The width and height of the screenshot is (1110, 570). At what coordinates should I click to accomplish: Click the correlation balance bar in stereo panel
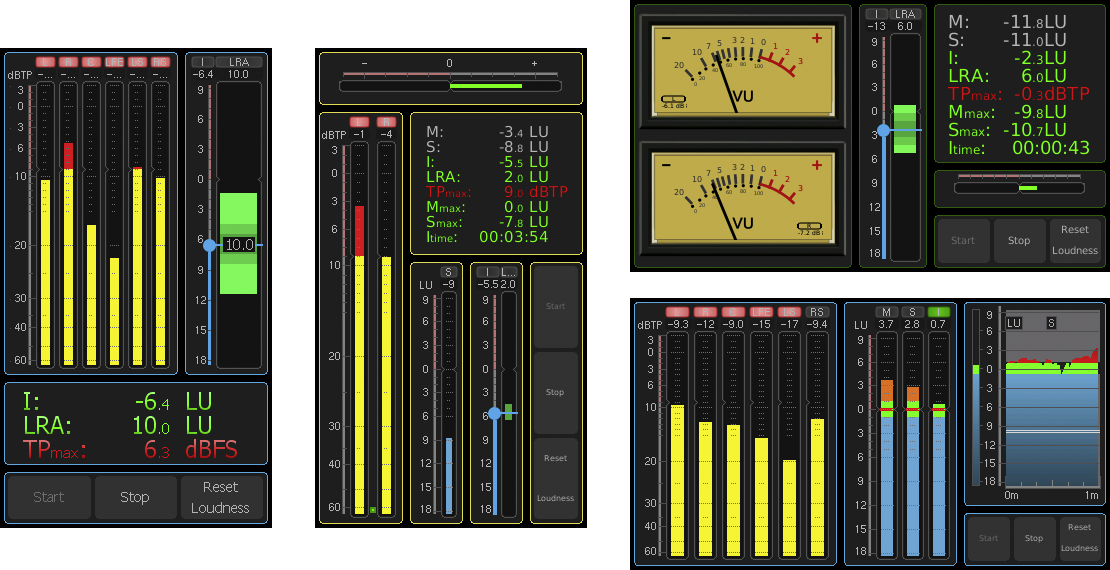450,86
